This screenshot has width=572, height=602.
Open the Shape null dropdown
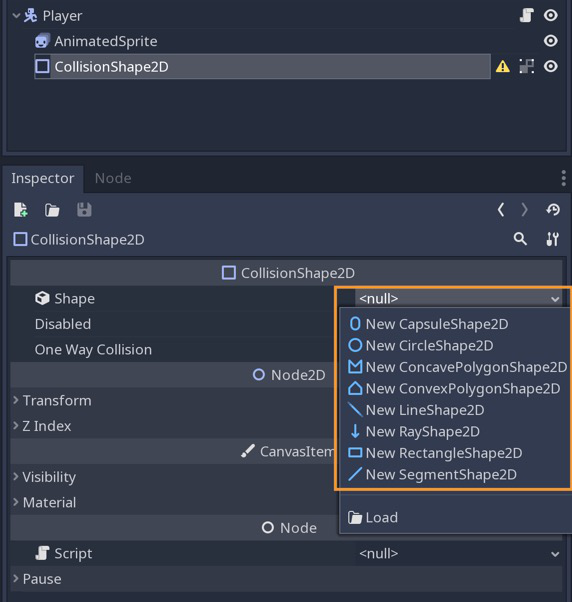[459, 298]
